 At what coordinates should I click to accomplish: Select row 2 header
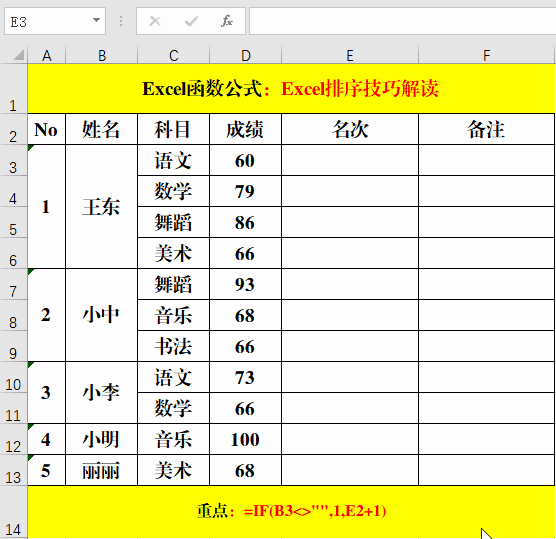13,129
